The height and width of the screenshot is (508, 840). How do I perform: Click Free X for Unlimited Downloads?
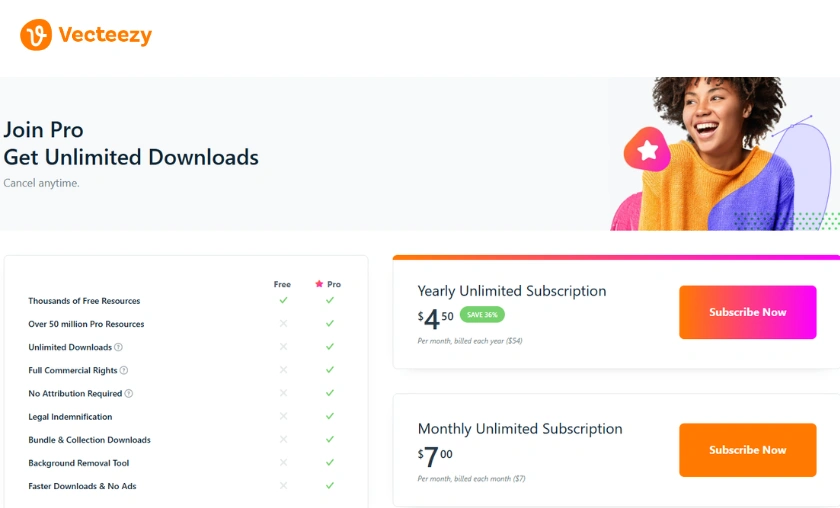pyautogui.click(x=283, y=347)
